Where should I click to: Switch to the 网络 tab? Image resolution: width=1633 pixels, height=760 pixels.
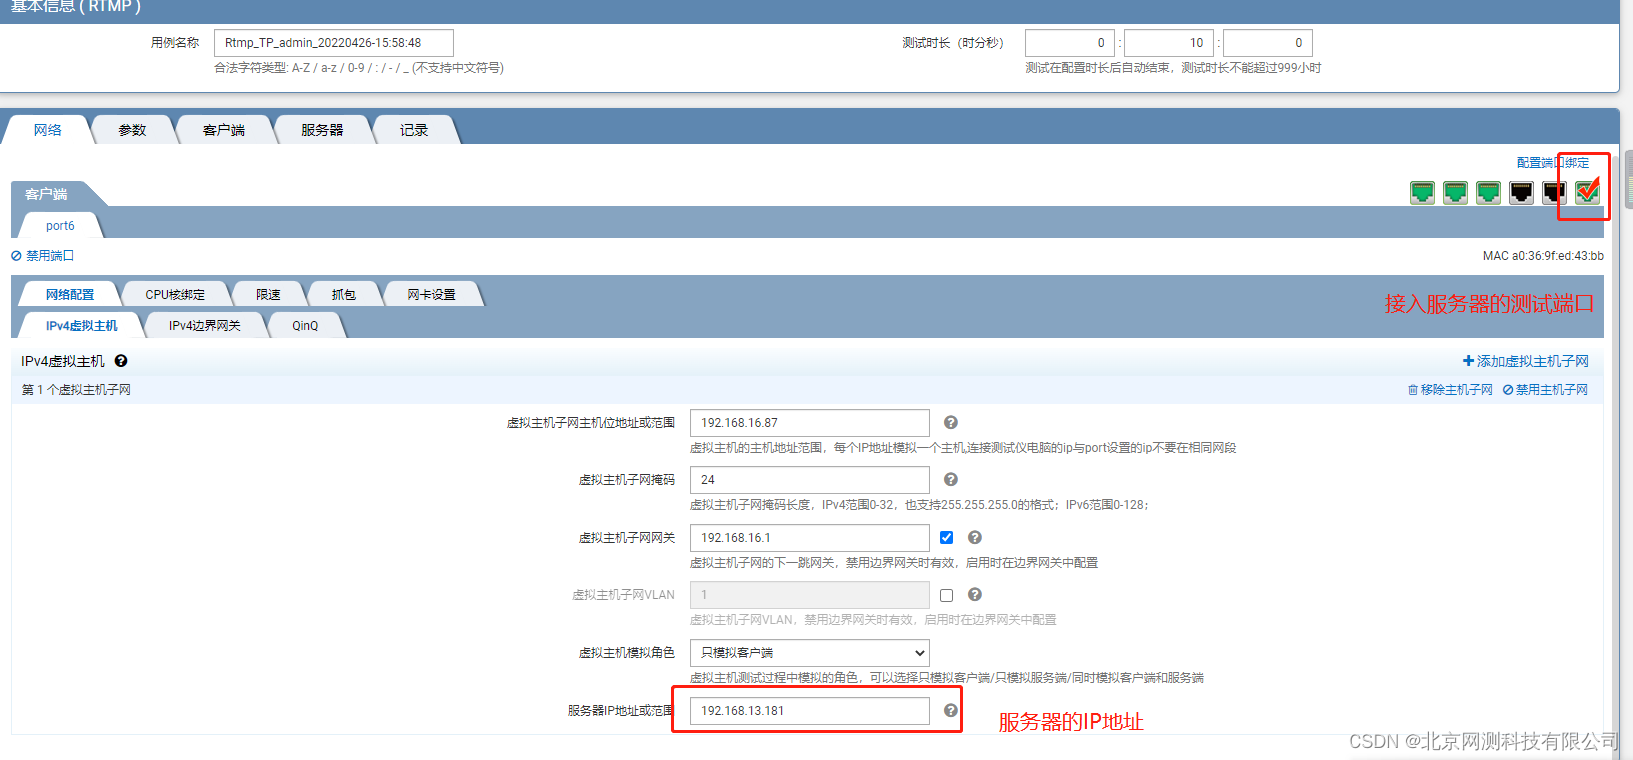(x=48, y=130)
